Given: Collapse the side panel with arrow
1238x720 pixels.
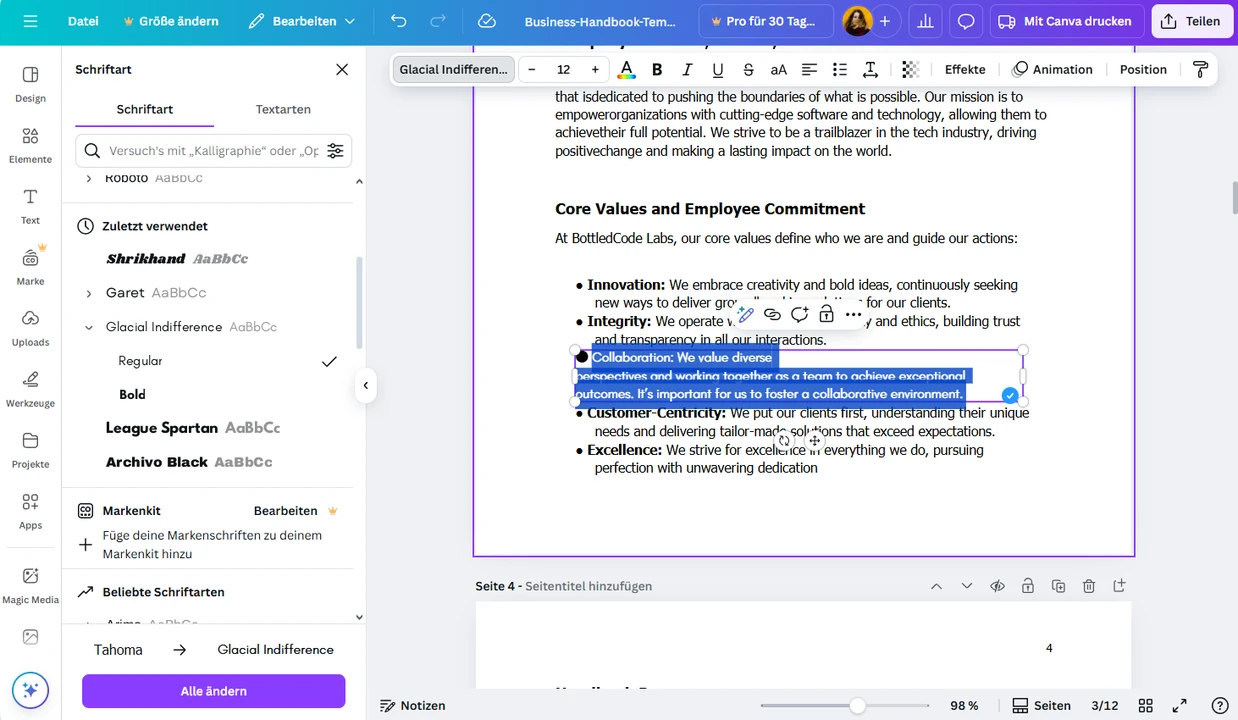Looking at the screenshot, I should pos(366,385).
